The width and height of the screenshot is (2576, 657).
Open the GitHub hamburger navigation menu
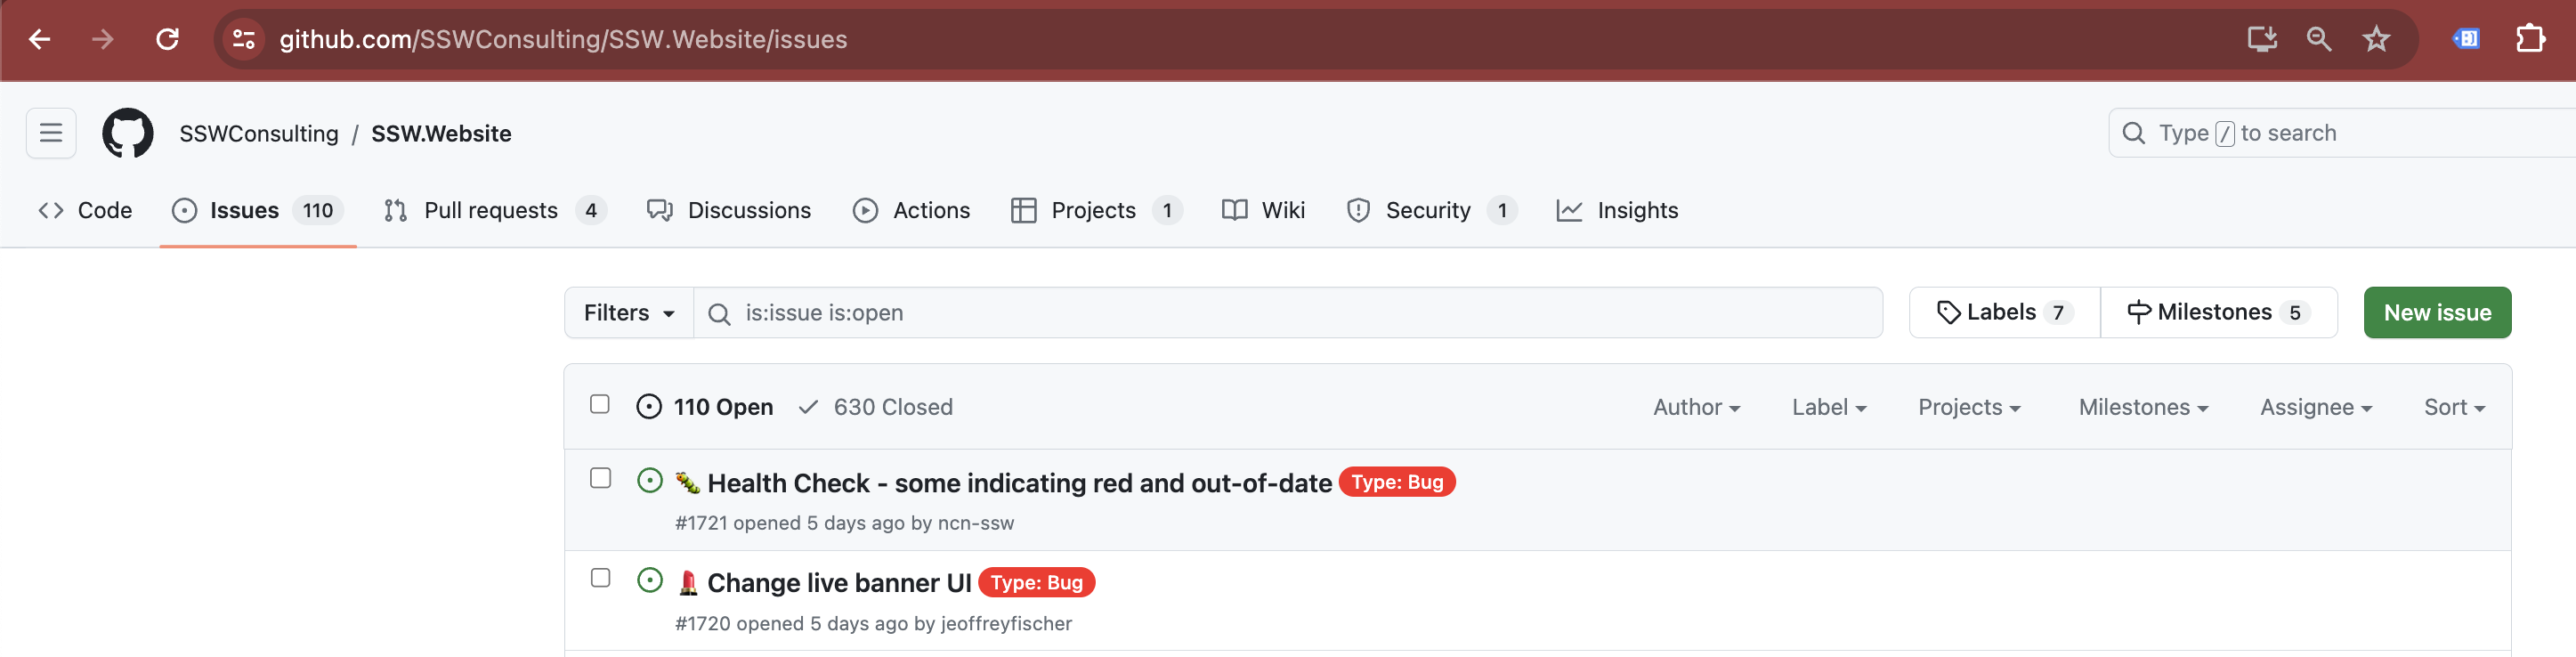[51, 133]
